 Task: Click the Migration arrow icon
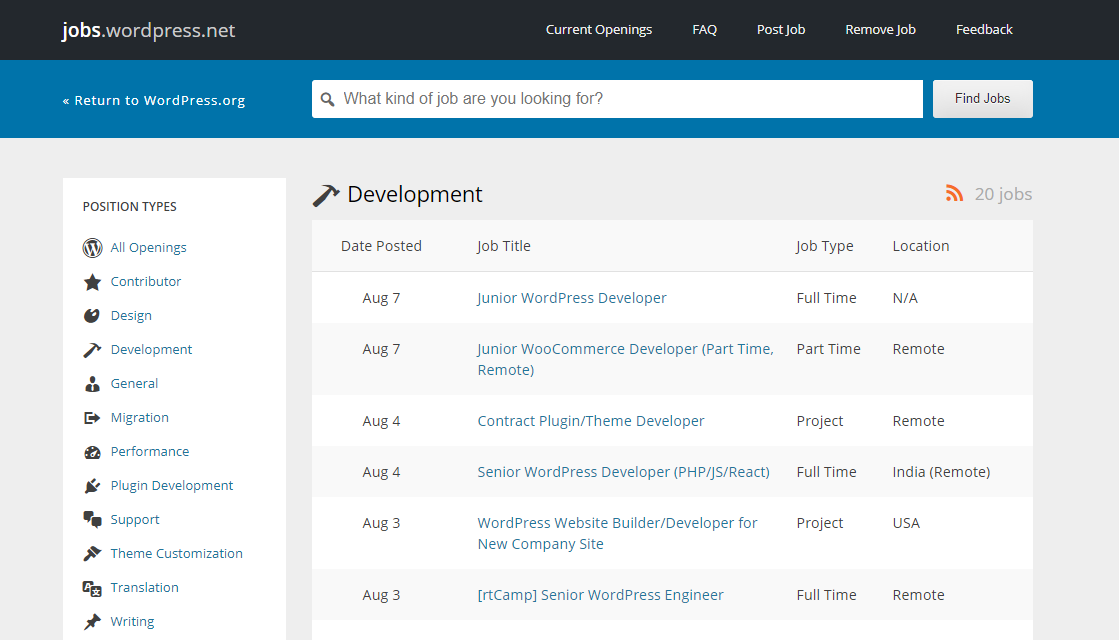(x=92, y=417)
